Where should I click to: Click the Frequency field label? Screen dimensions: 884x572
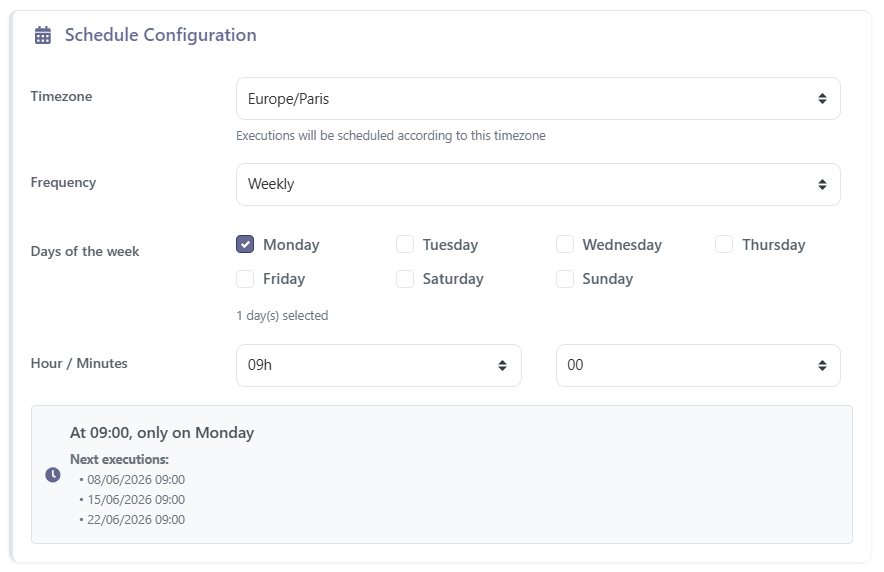tap(63, 183)
